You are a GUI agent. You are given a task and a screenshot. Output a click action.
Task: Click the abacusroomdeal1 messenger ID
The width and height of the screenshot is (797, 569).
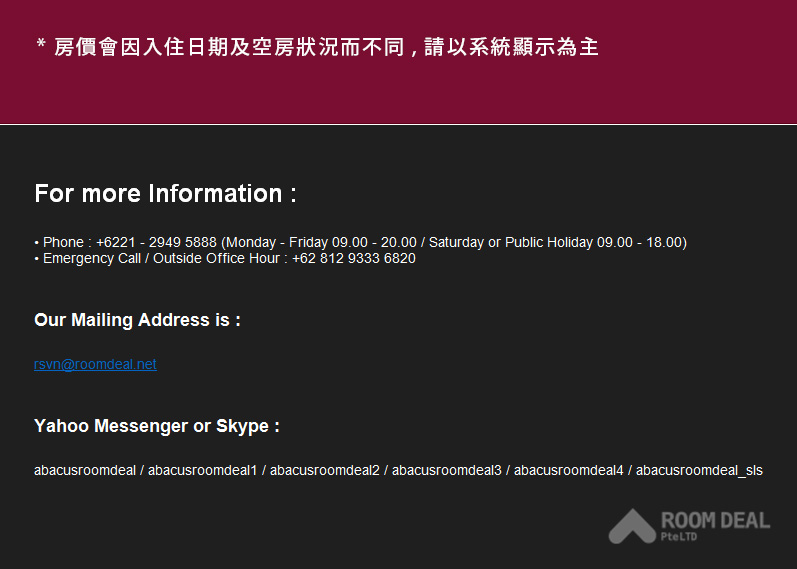[x=203, y=470]
